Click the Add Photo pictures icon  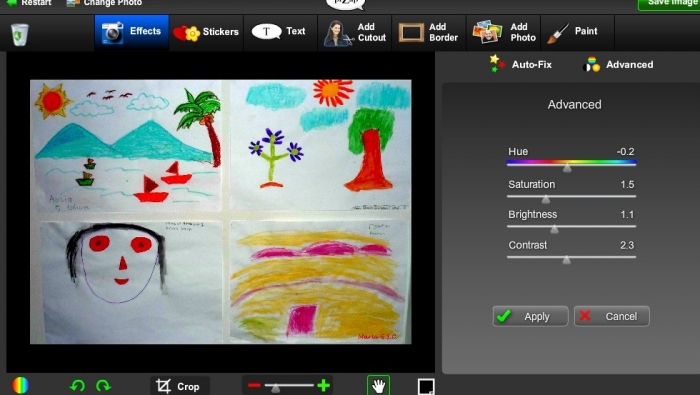[x=487, y=32]
